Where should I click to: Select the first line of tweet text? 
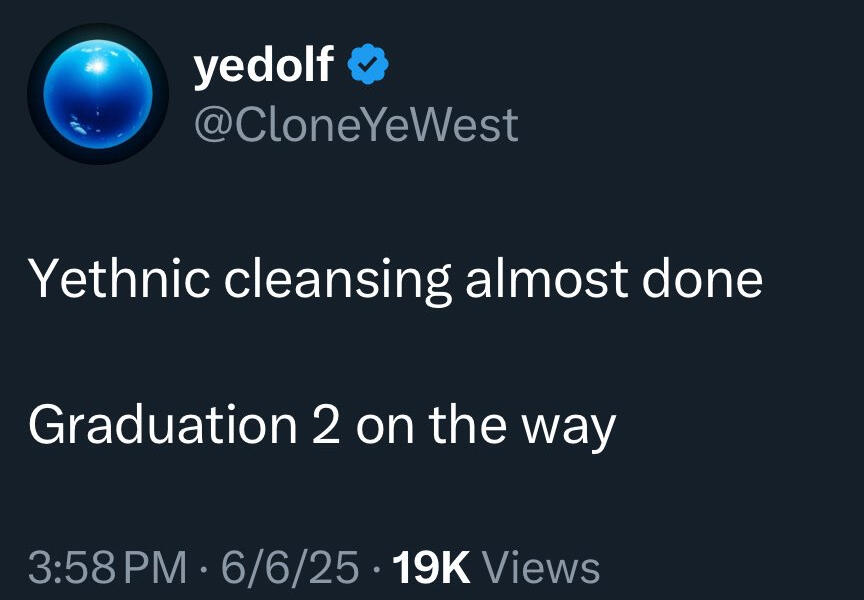click(395, 279)
